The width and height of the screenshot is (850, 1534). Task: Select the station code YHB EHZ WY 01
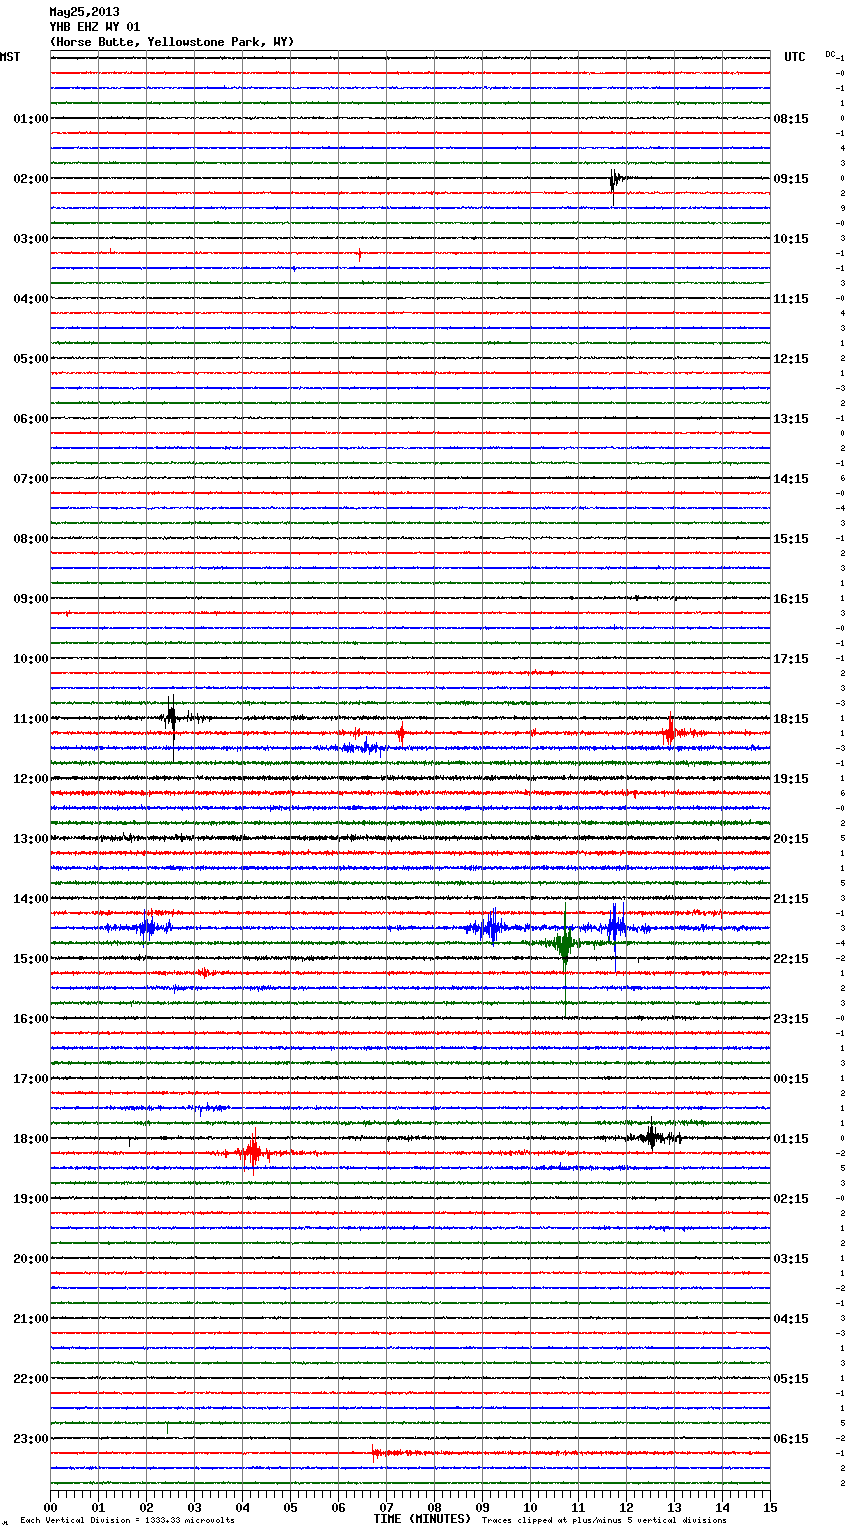click(x=95, y=27)
